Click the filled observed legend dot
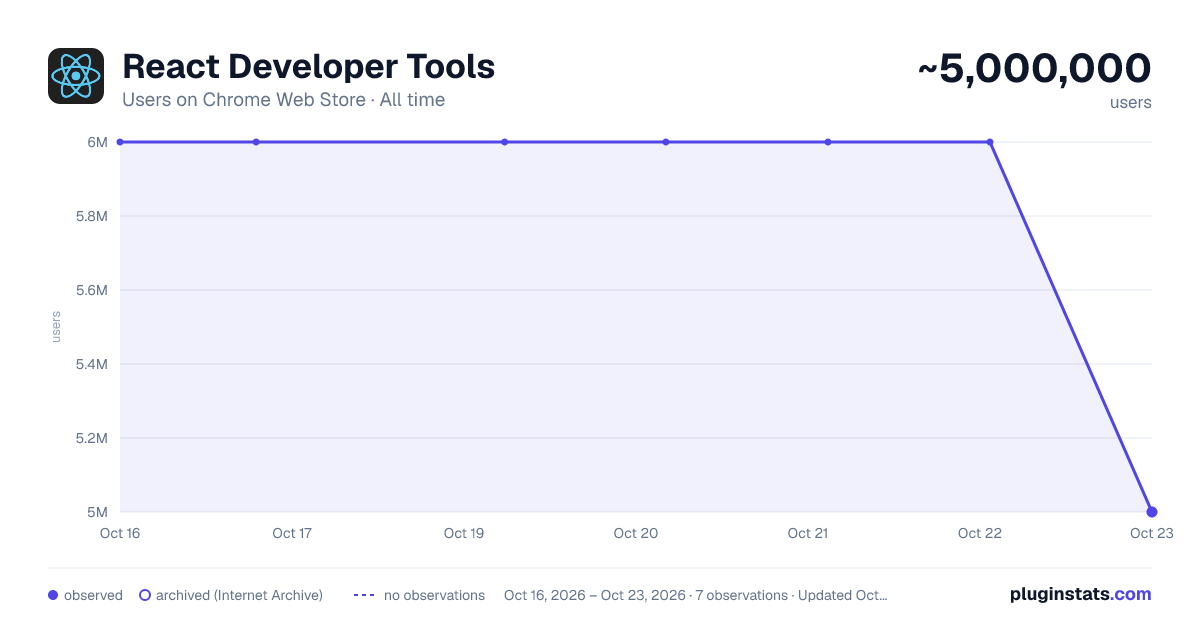The height and width of the screenshot is (630, 1200). coord(53,595)
